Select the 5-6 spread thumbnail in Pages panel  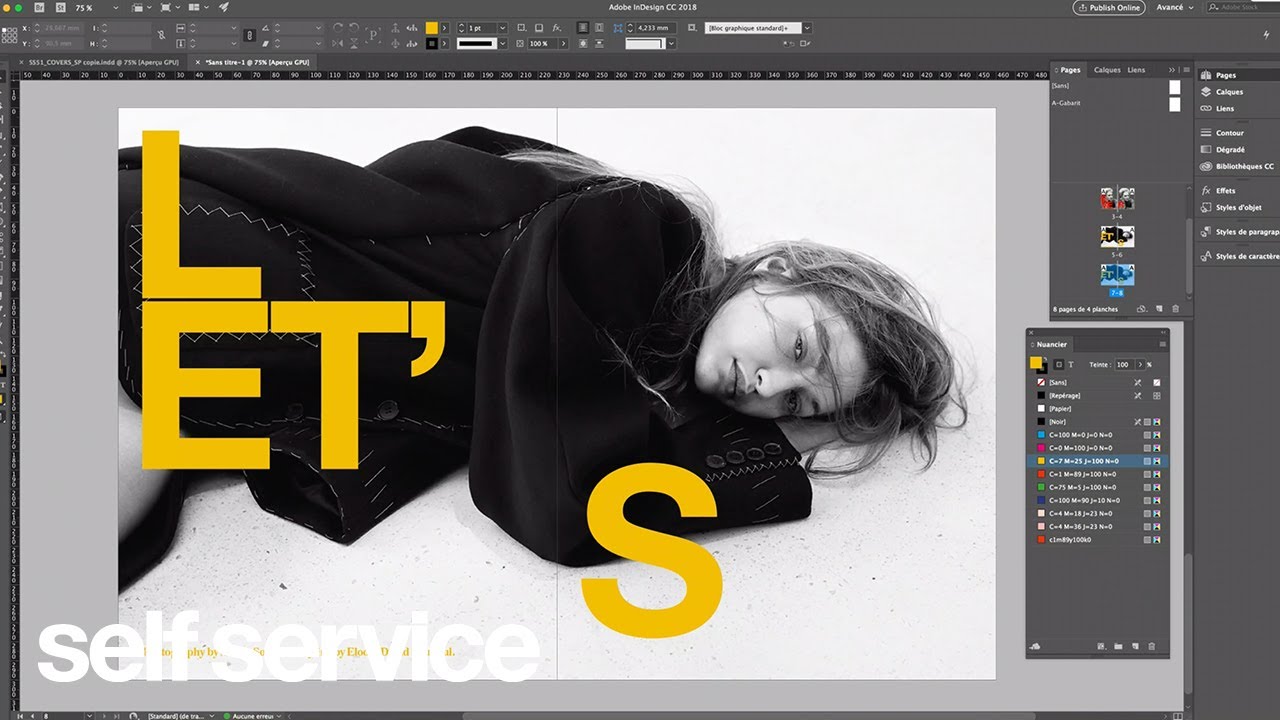(x=1117, y=237)
